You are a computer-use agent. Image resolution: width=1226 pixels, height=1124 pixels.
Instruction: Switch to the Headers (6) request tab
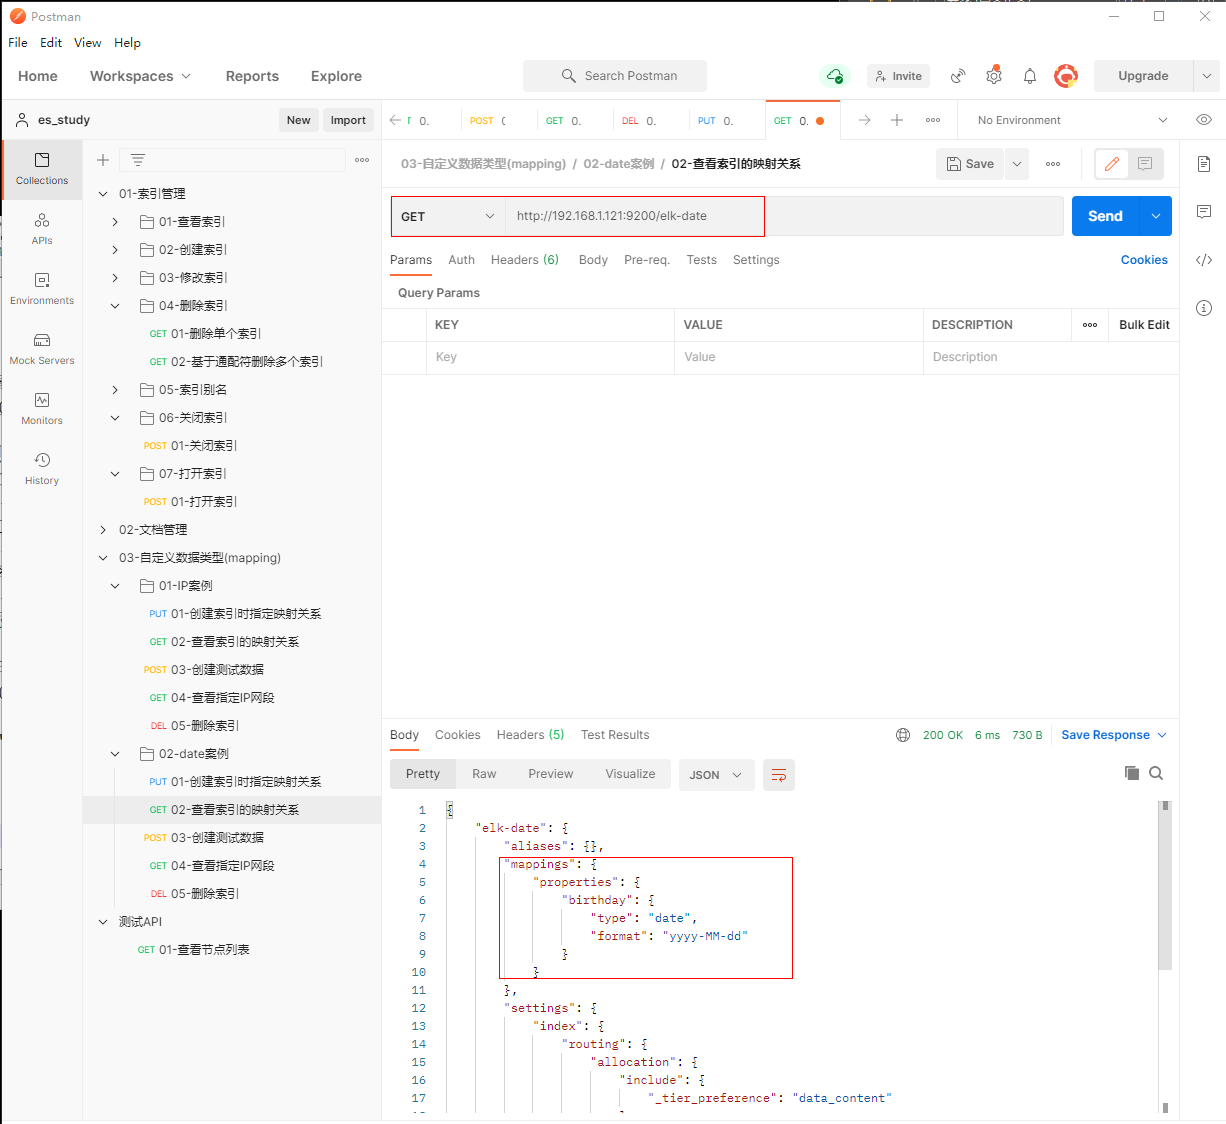pyautogui.click(x=524, y=260)
